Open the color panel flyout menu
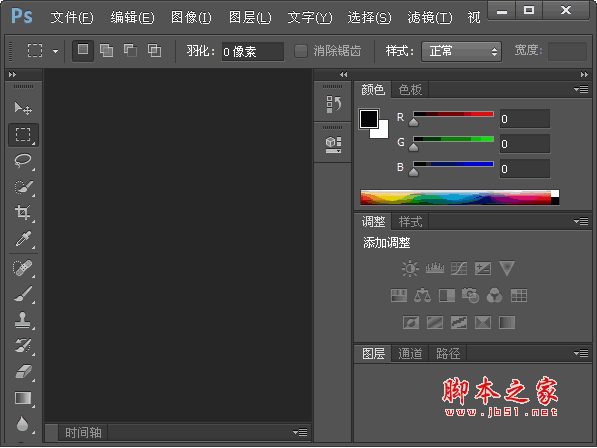This screenshot has width=597, height=448. (581, 89)
